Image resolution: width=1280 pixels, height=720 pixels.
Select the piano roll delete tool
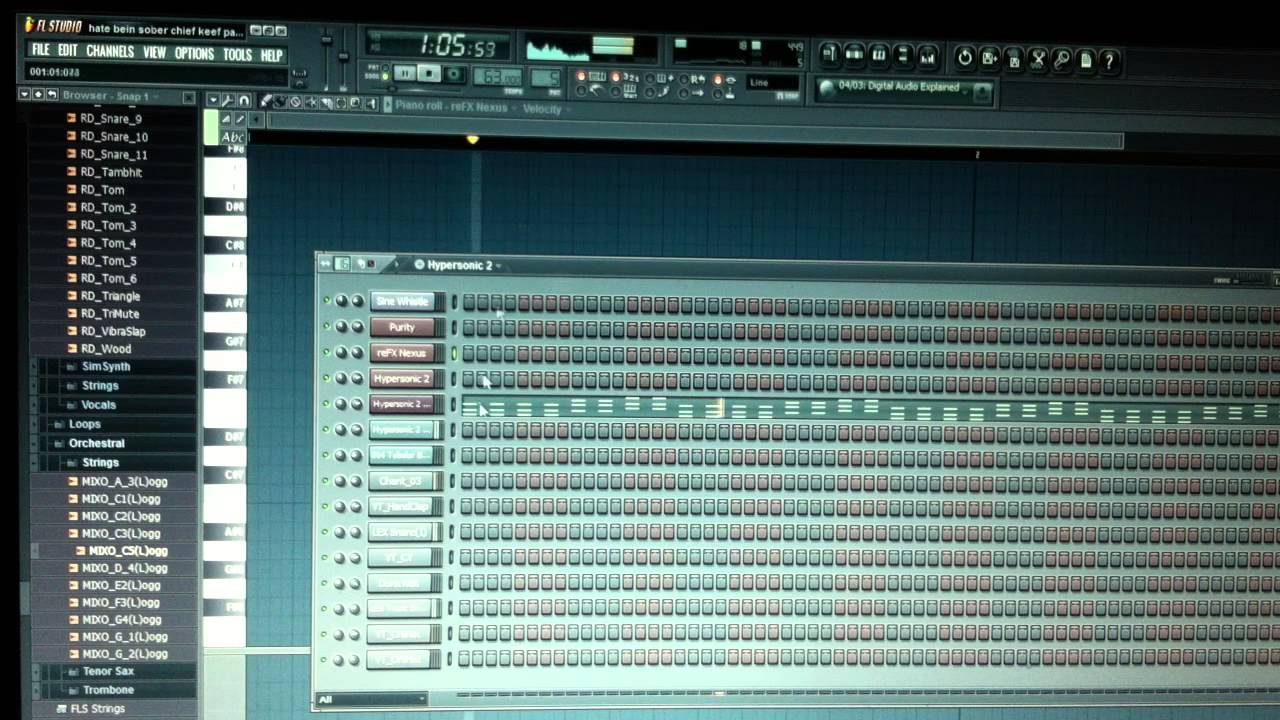(295, 102)
